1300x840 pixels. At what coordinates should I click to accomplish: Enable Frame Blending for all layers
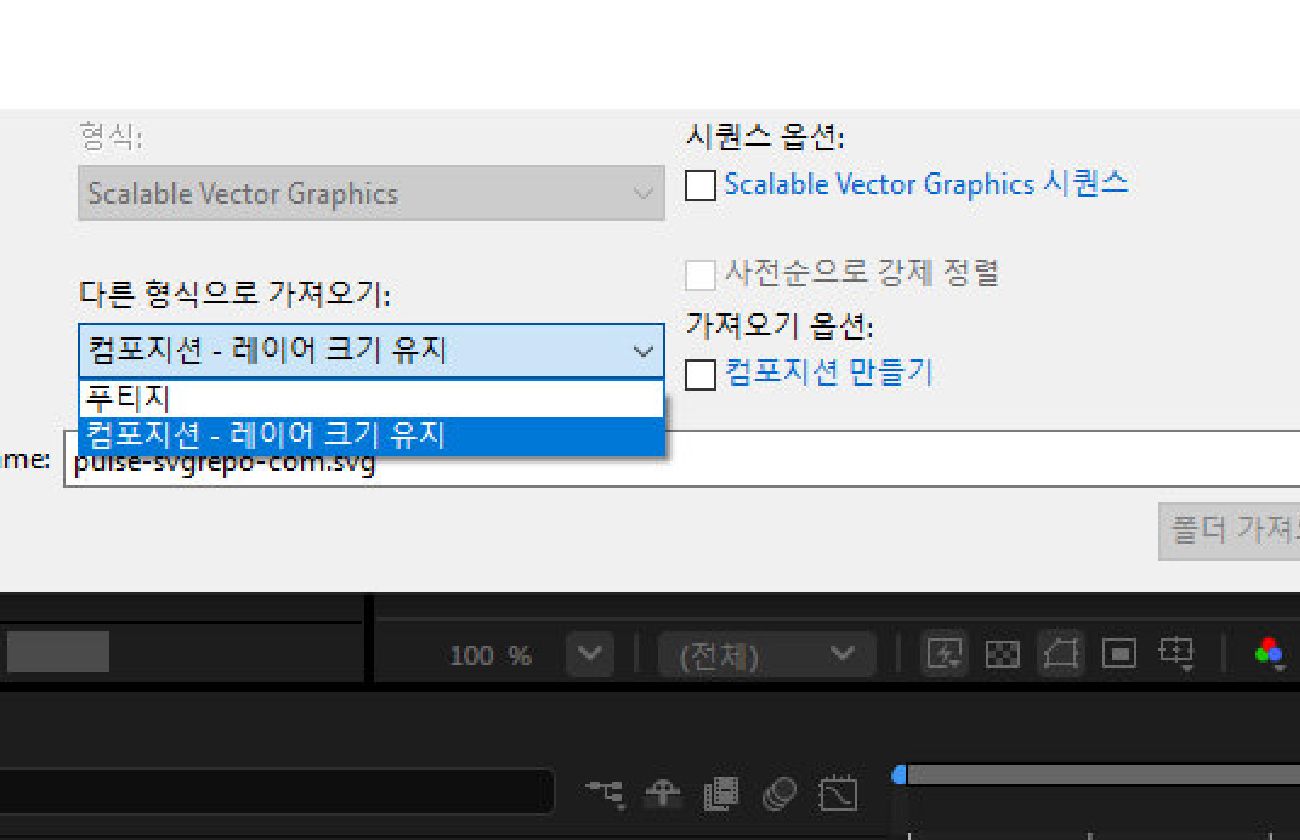722,793
